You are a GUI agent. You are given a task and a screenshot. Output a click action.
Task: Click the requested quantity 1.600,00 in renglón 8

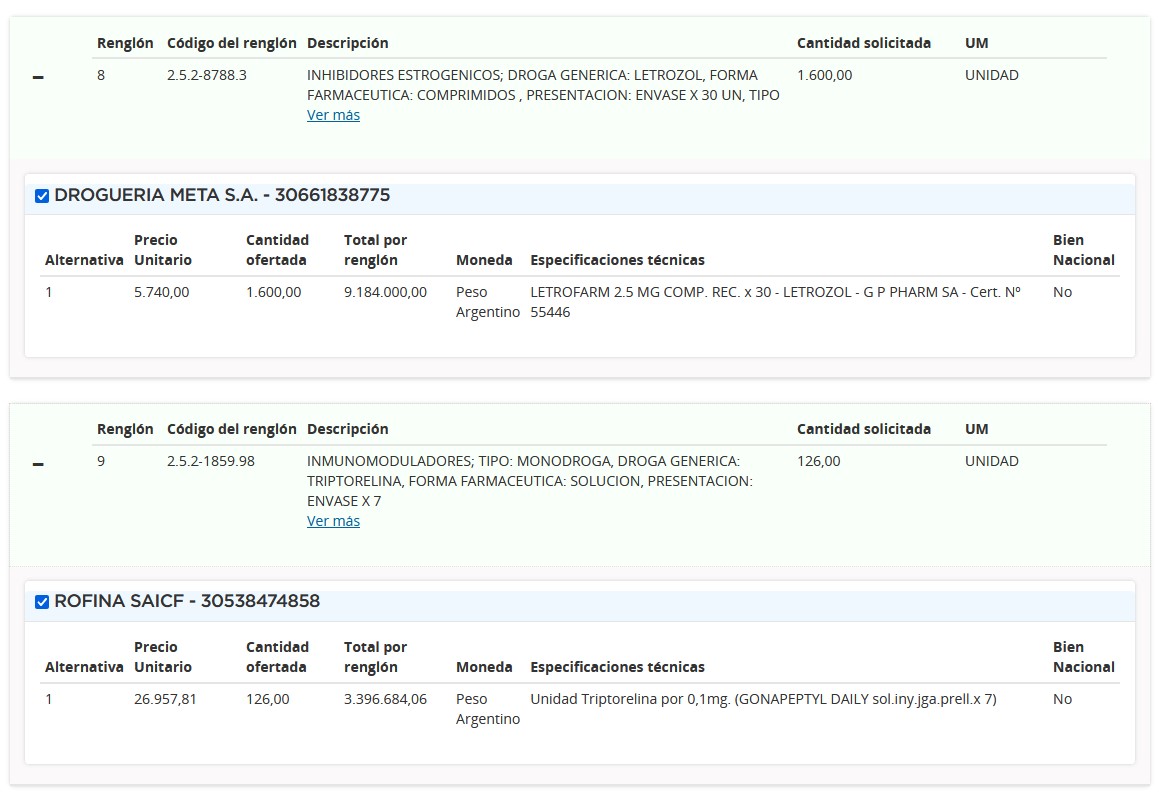tap(824, 75)
